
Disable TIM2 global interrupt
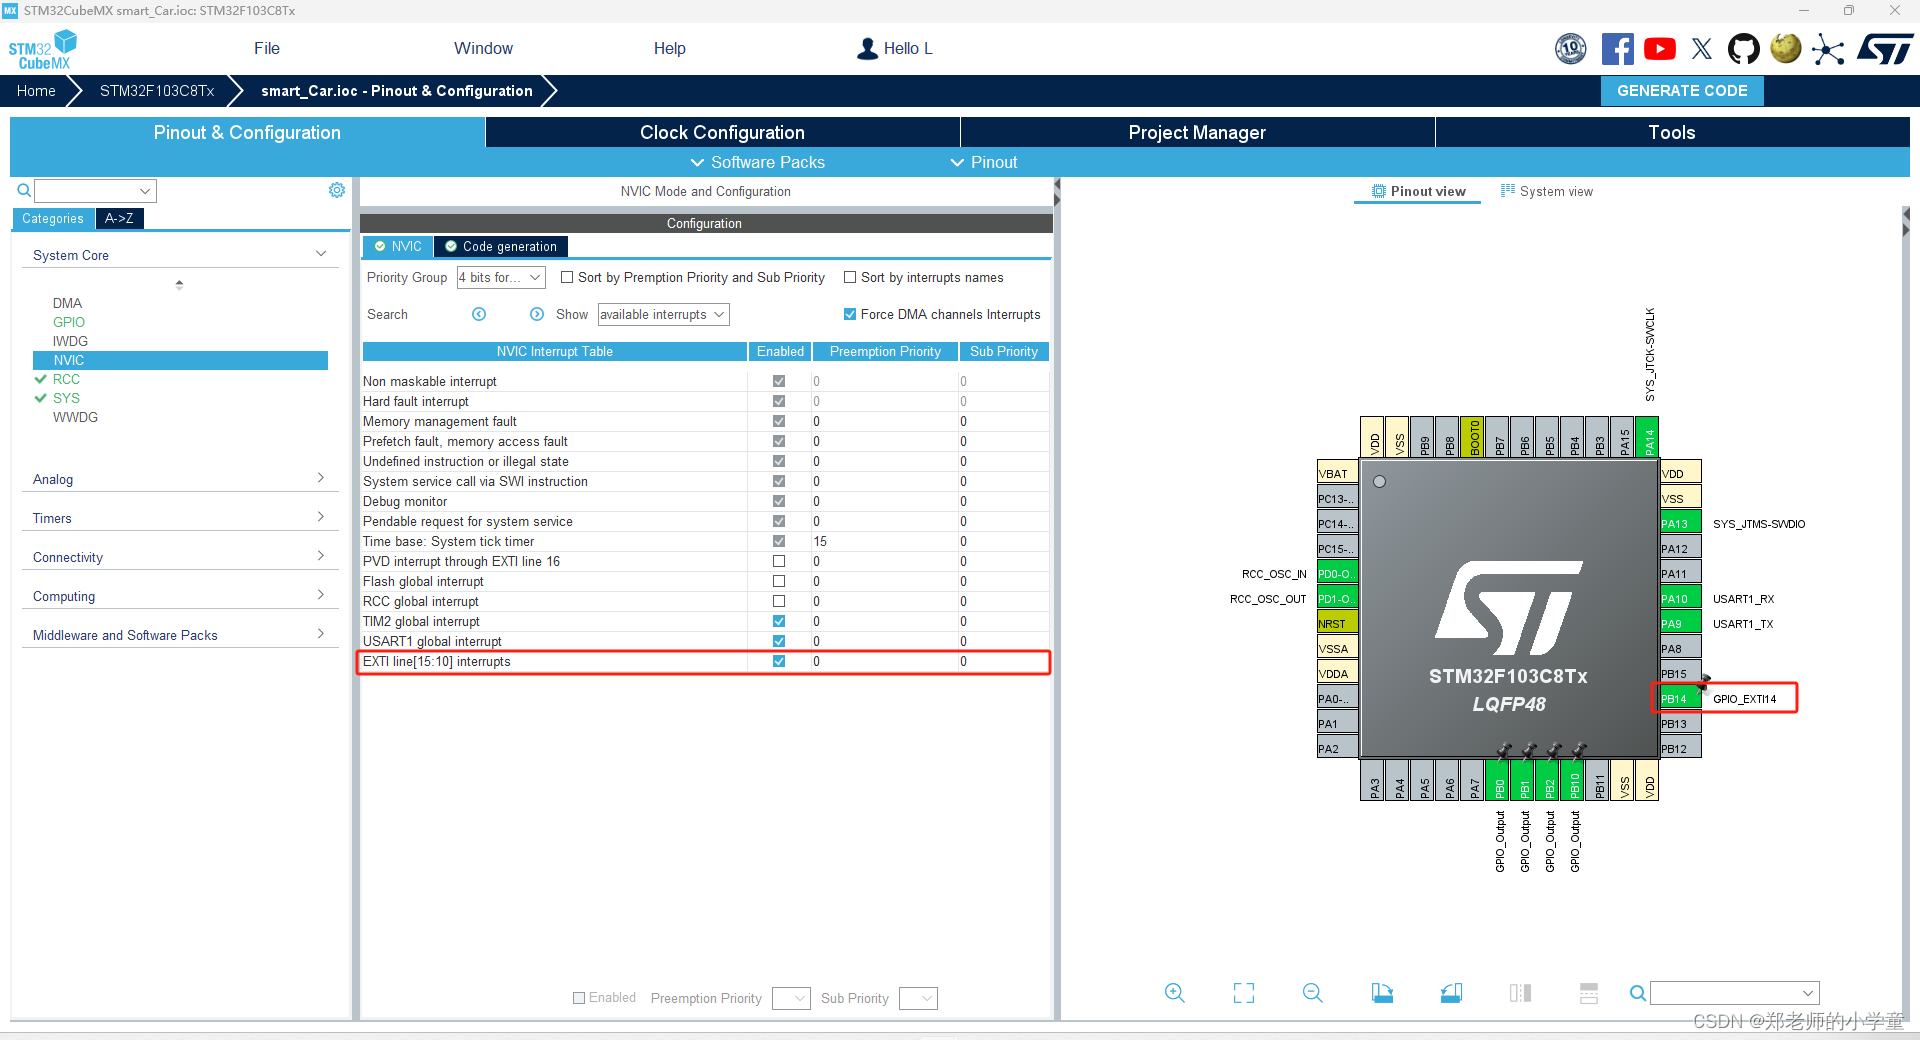[779, 621]
